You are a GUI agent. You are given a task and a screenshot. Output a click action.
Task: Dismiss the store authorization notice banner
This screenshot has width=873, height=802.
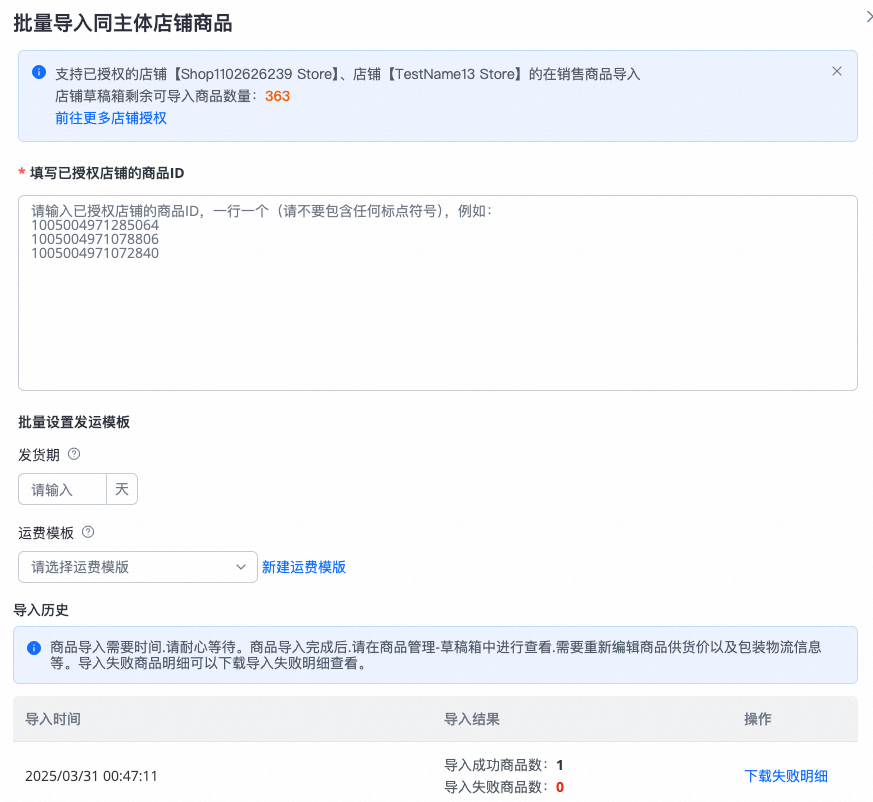click(x=837, y=71)
